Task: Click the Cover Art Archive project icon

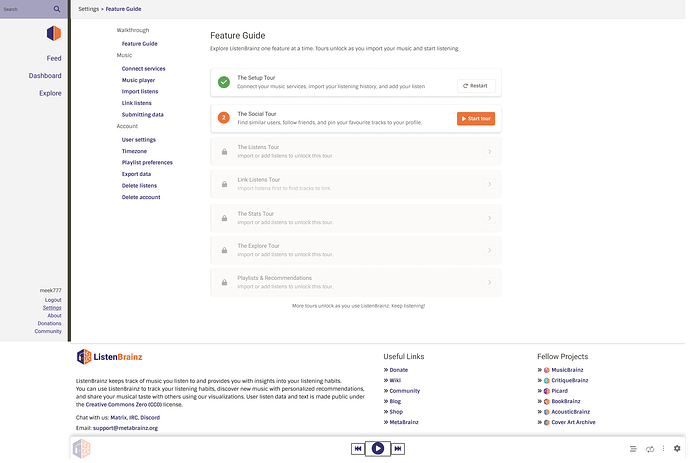Action: pyautogui.click(x=547, y=423)
